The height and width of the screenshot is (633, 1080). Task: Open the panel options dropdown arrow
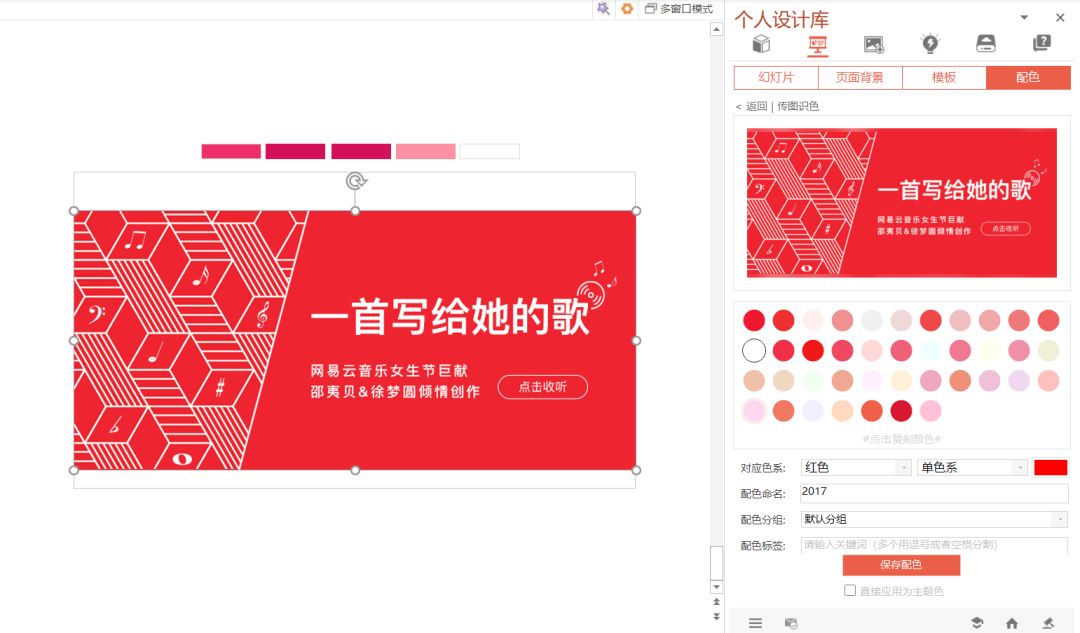pyautogui.click(x=1024, y=17)
